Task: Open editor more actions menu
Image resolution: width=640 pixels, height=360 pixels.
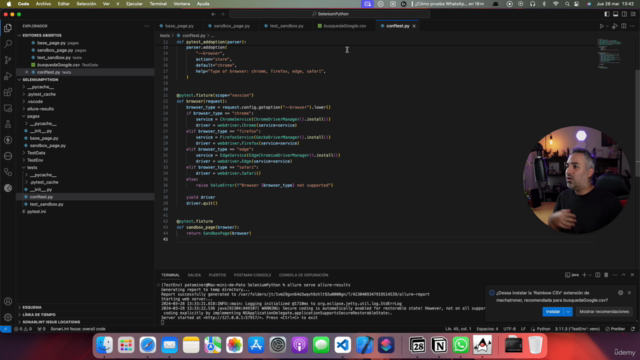Action: tap(632, 26)
